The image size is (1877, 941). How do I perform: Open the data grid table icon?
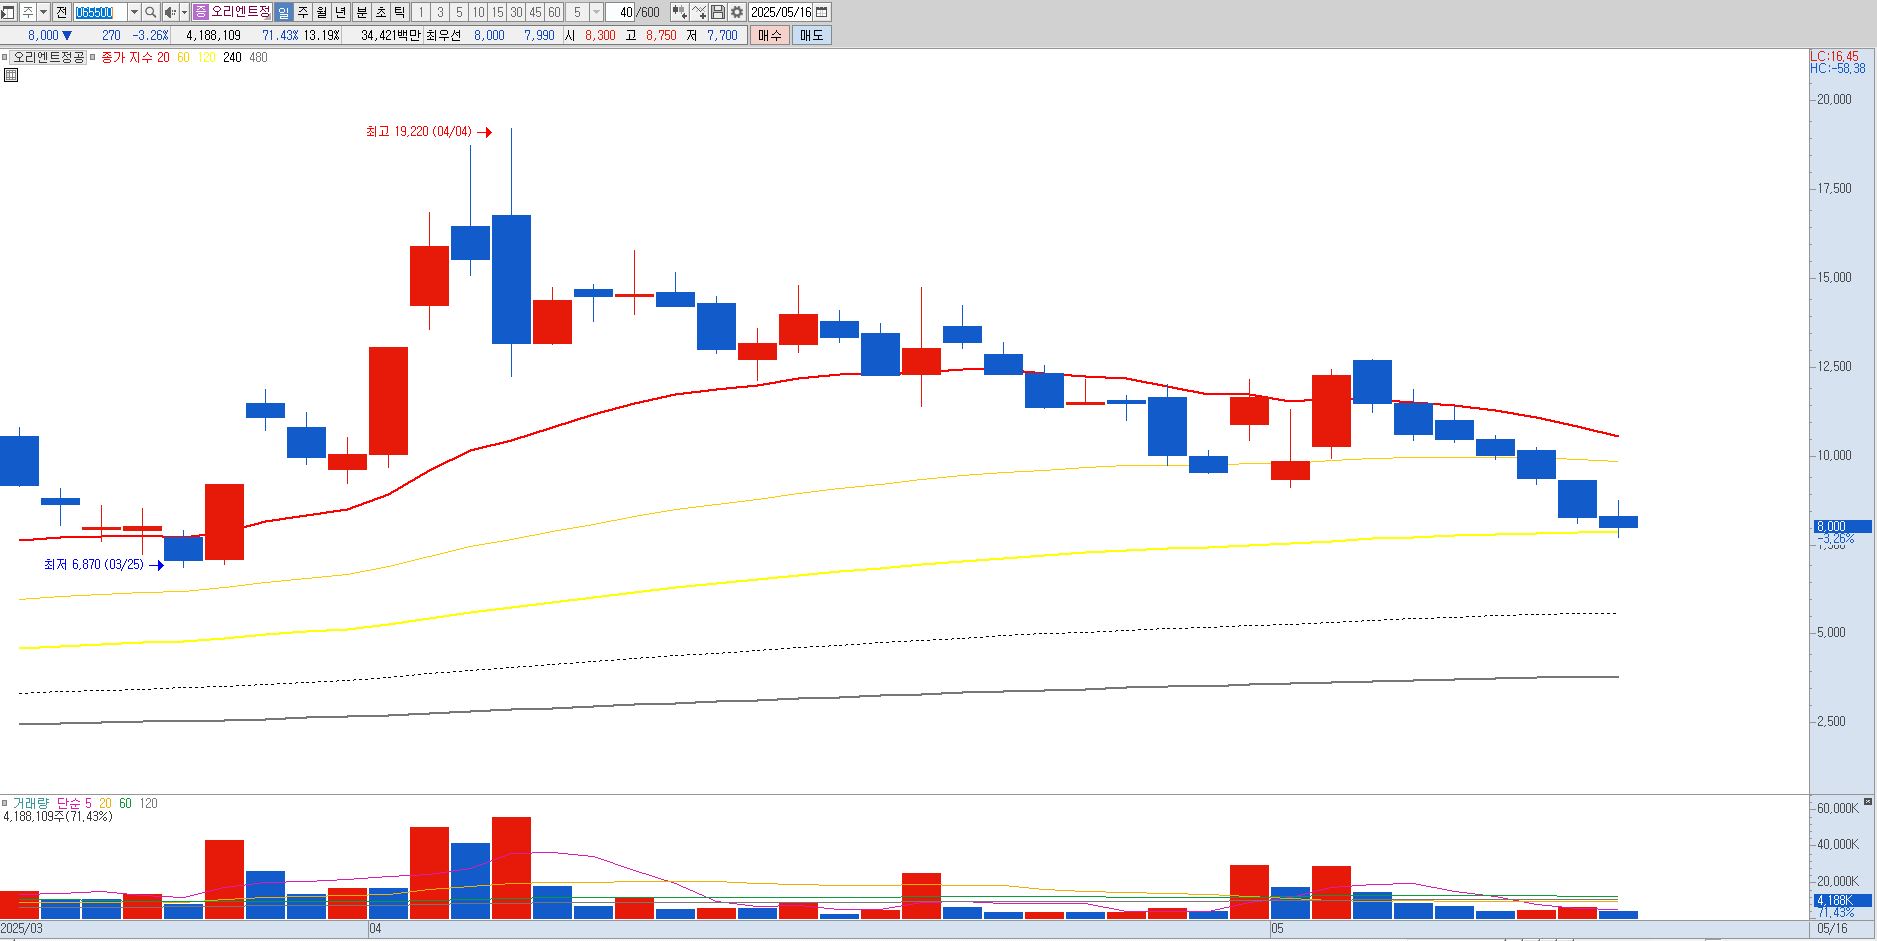[10, 75]
